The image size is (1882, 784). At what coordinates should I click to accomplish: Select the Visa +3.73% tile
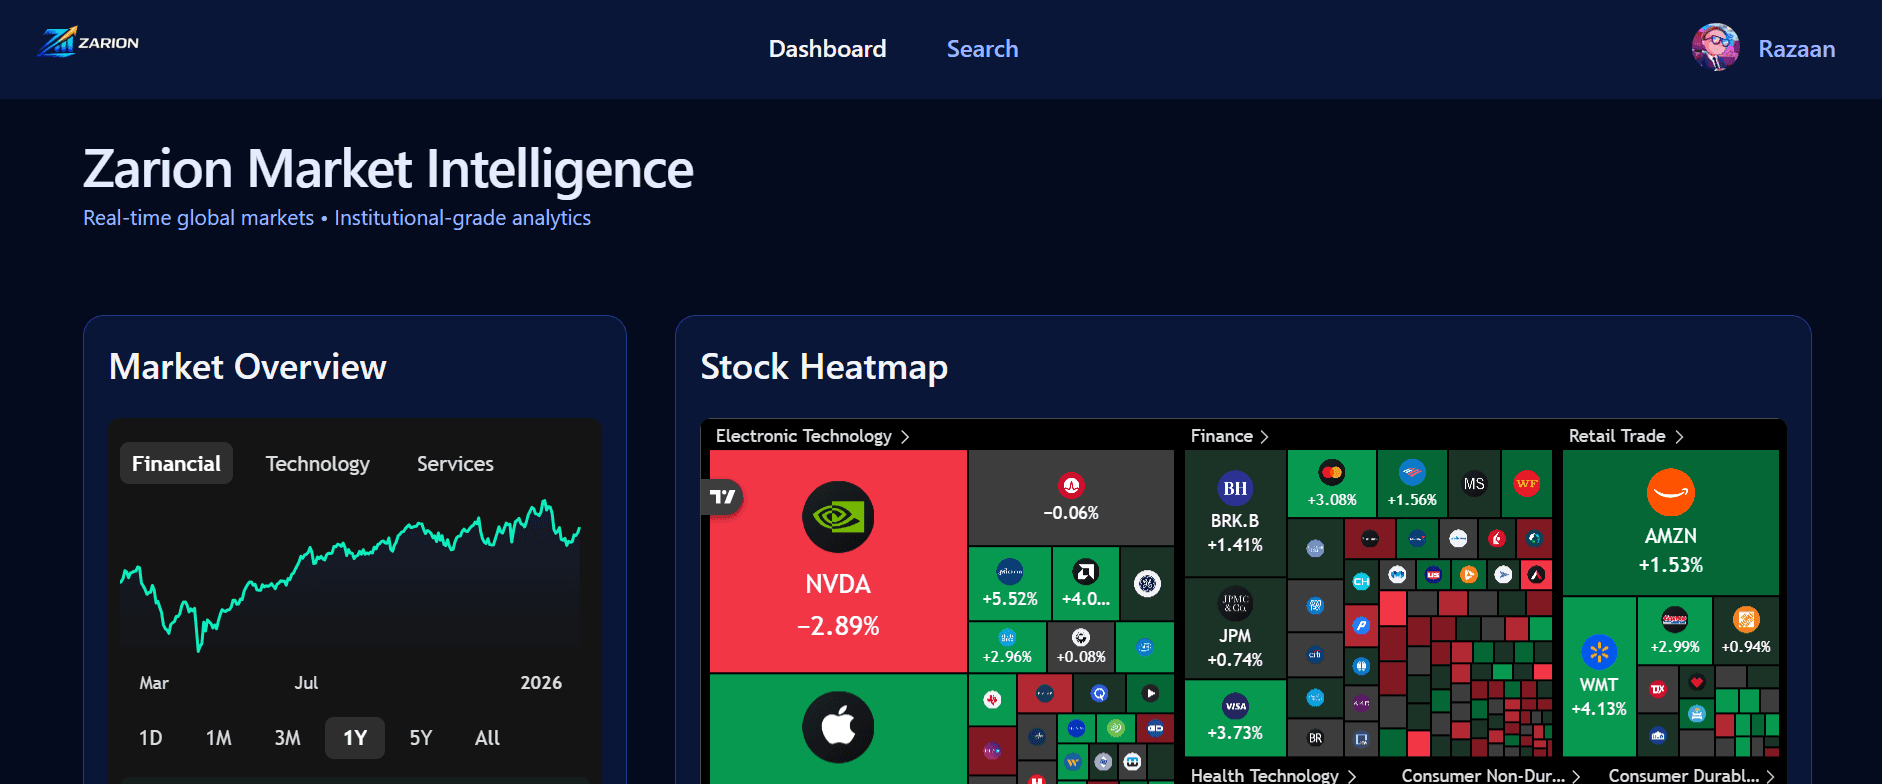click(1235, 718)
